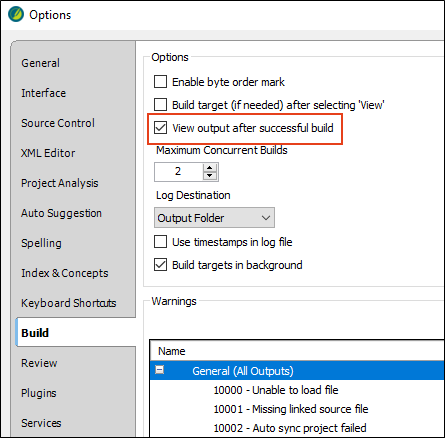Check Build target after selecting 'View'
445x438 pixels.
[x=160, y=105]
